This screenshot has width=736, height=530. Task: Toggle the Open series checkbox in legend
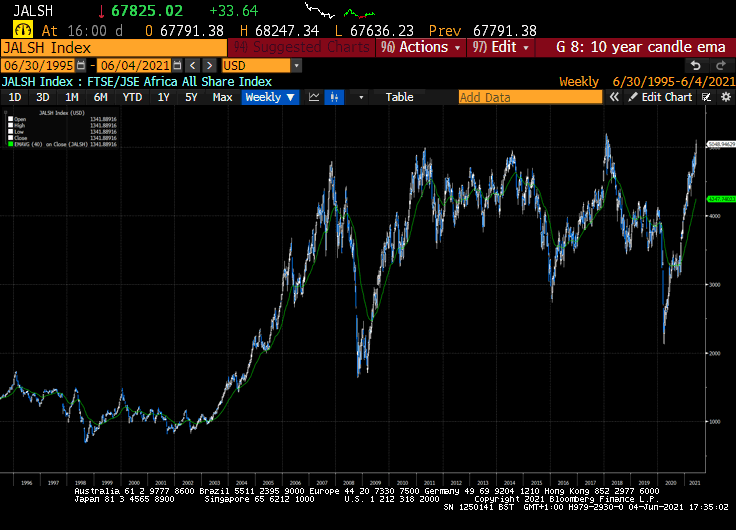10,119
